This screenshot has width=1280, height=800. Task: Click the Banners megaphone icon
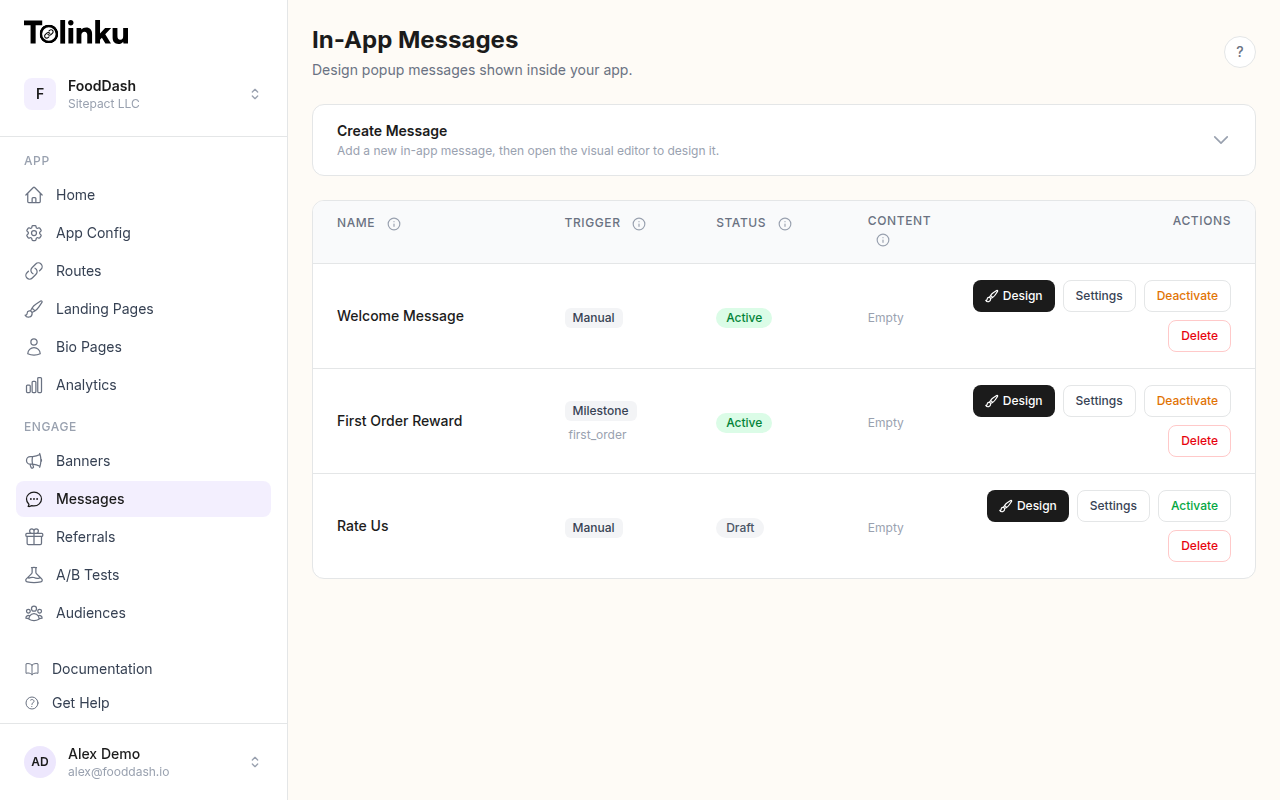coord(34,460)
